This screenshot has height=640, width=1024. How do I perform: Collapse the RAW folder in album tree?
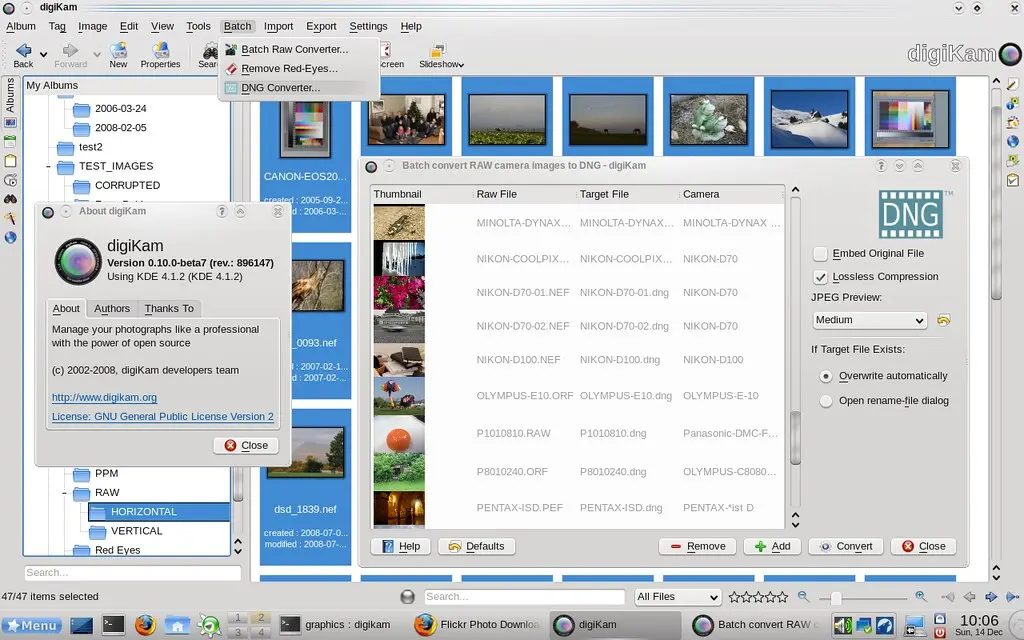coord(65,492)
